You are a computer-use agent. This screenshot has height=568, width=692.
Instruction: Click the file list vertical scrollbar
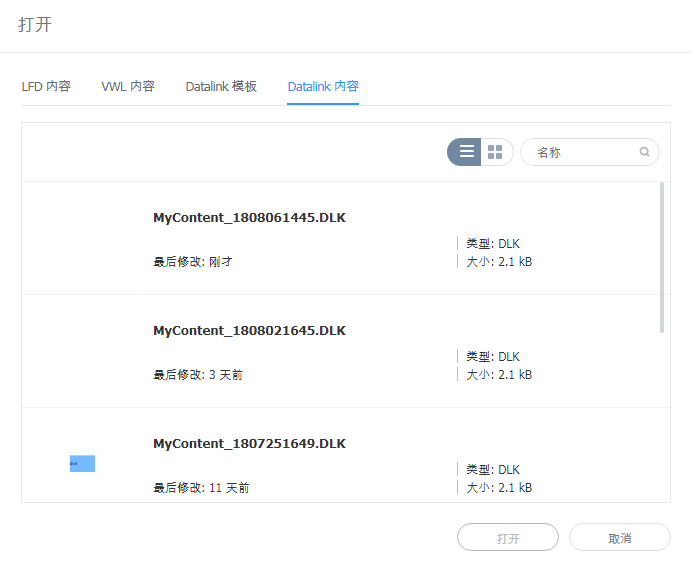point(661,256)
